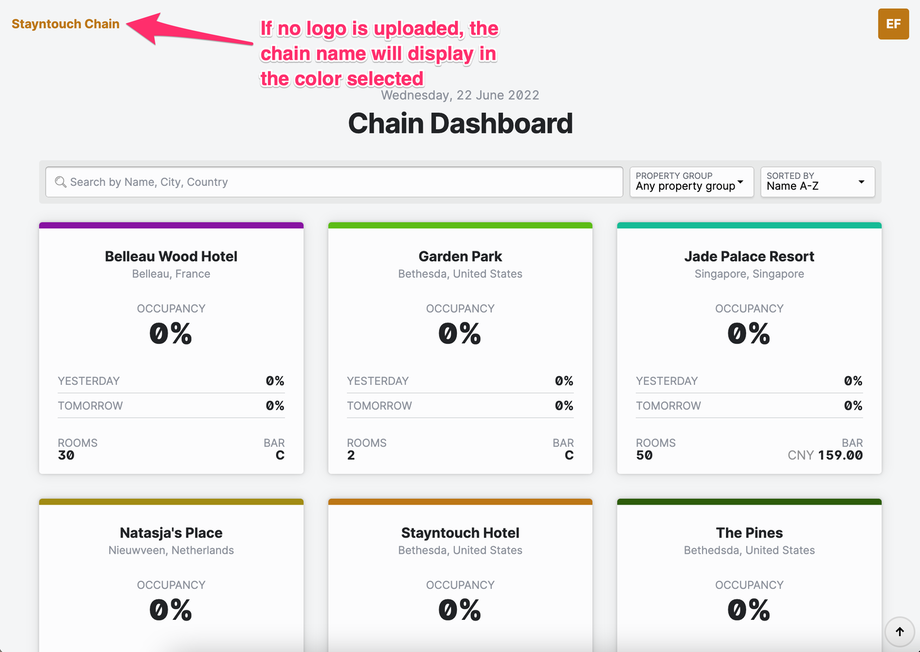Screen dimensions: 920x652
Task: Click the purple color bar on Belleau Wood
Action: click(x=171, y=226)
